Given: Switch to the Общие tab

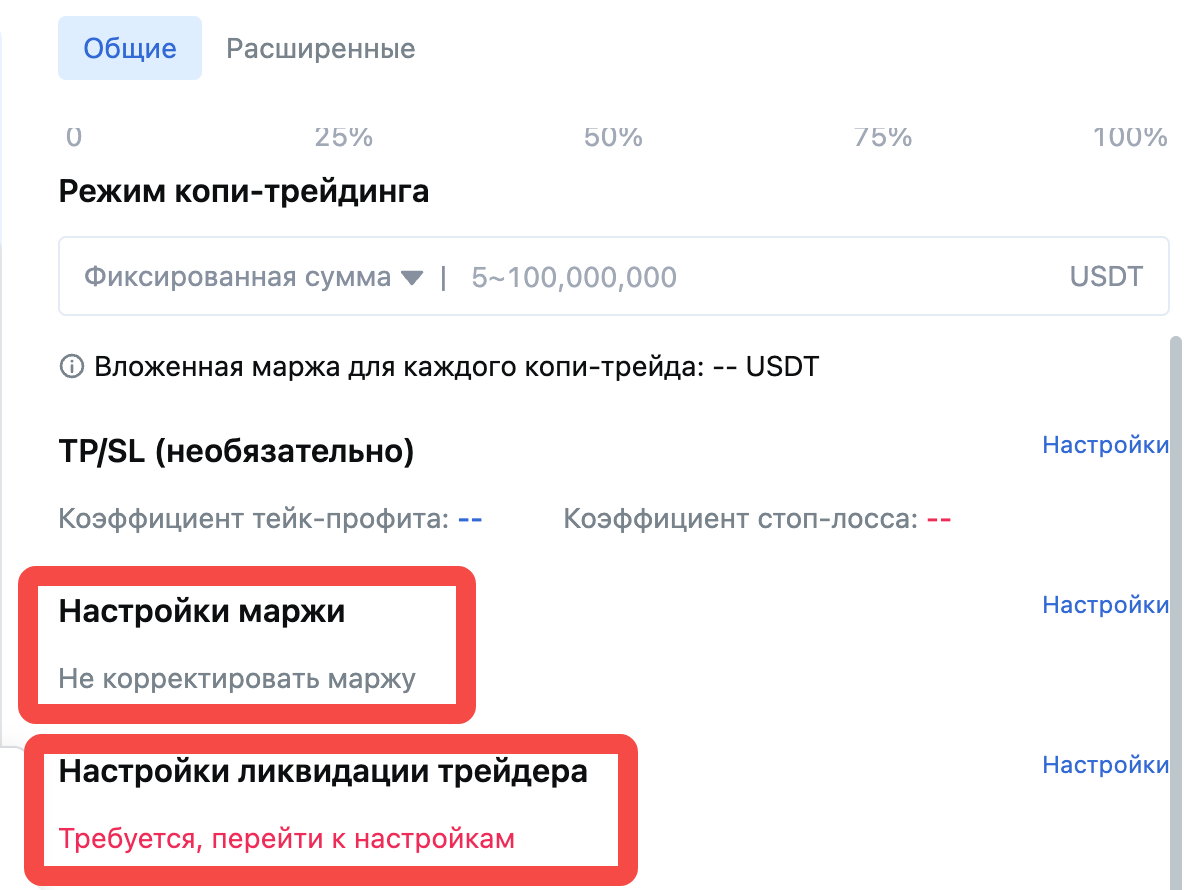Looking at the screenshot, I should point(130,48).
